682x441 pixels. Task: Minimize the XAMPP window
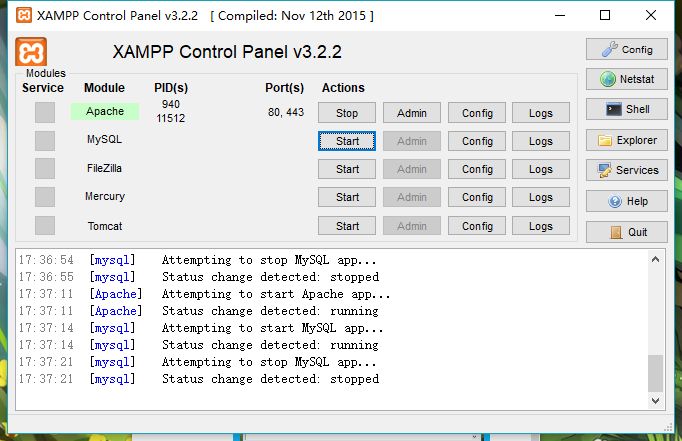coord(560,15)
